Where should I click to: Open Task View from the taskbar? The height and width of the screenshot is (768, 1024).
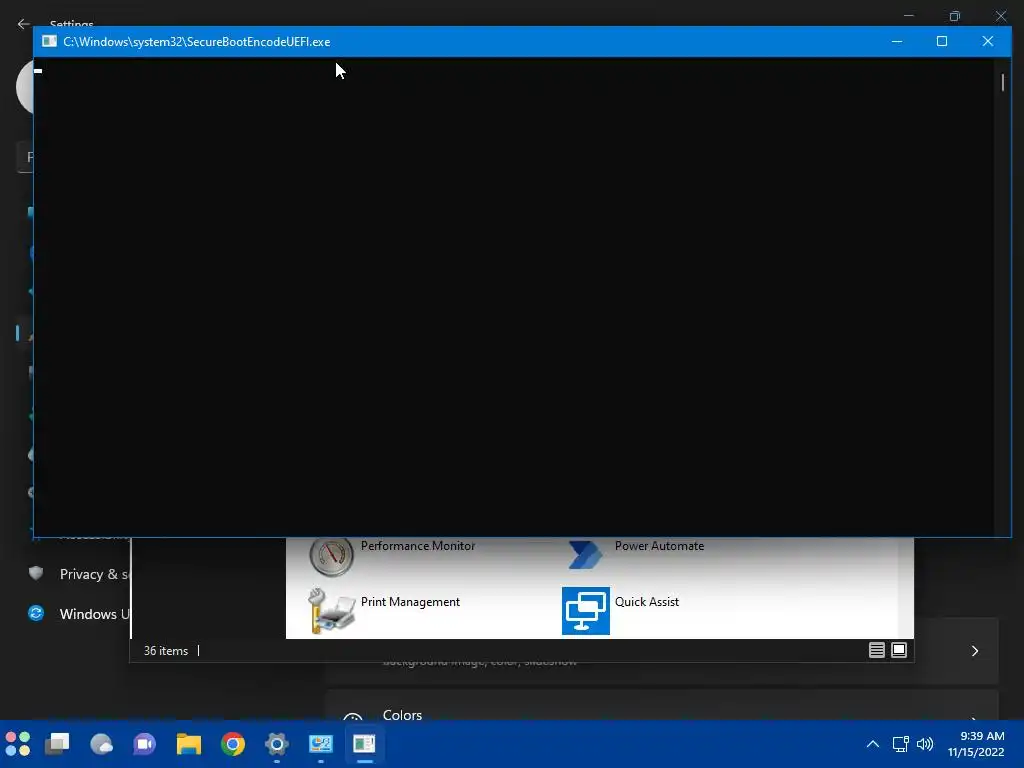(x=57, y=744)
